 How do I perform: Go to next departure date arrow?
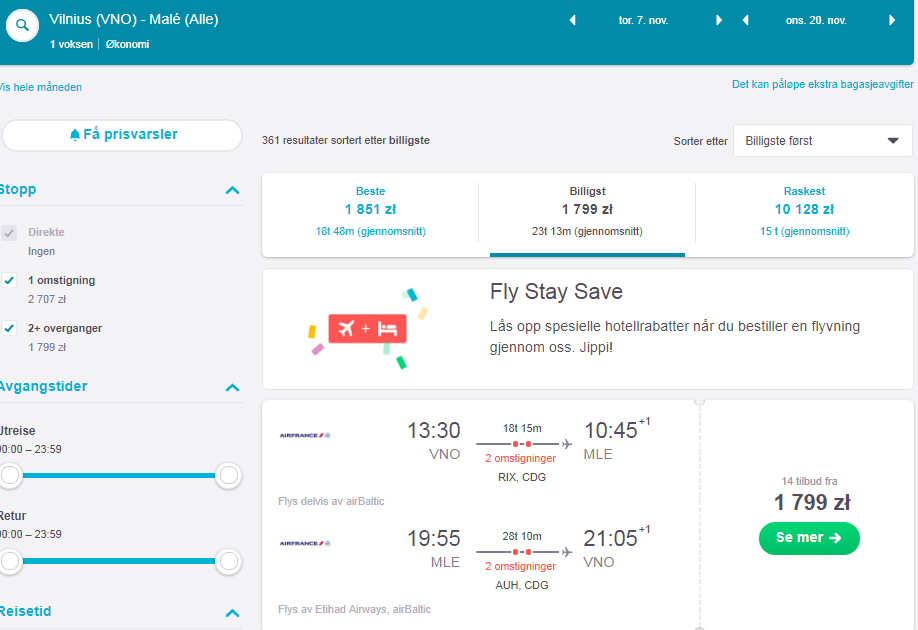coord(719,20)
